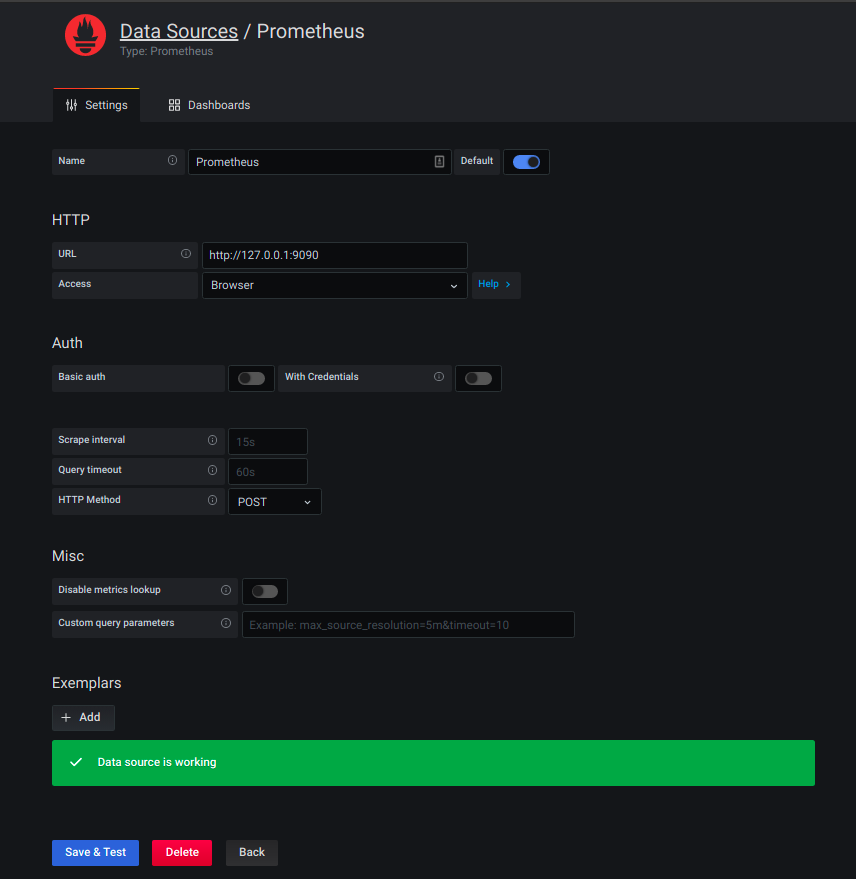856x879 pixels.
Task: Click the Scrape interval input field
Action: click(x=268, y=442)
